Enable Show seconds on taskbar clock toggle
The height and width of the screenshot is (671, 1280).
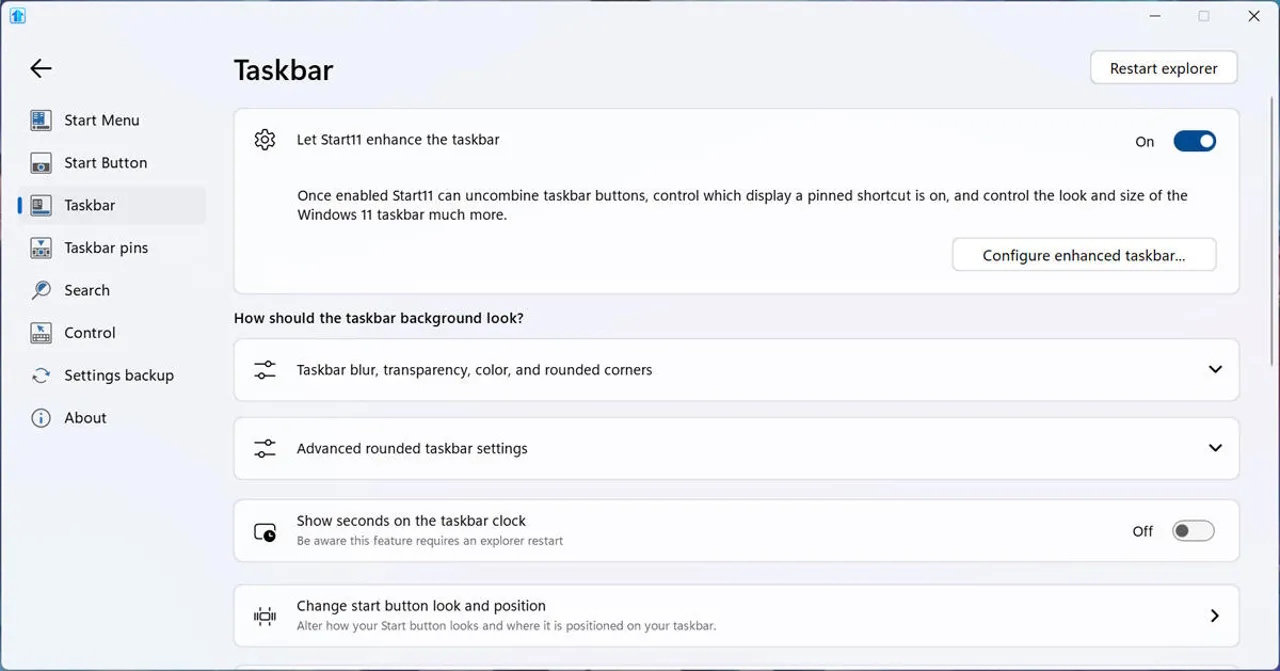click(x=1193, y=531)
